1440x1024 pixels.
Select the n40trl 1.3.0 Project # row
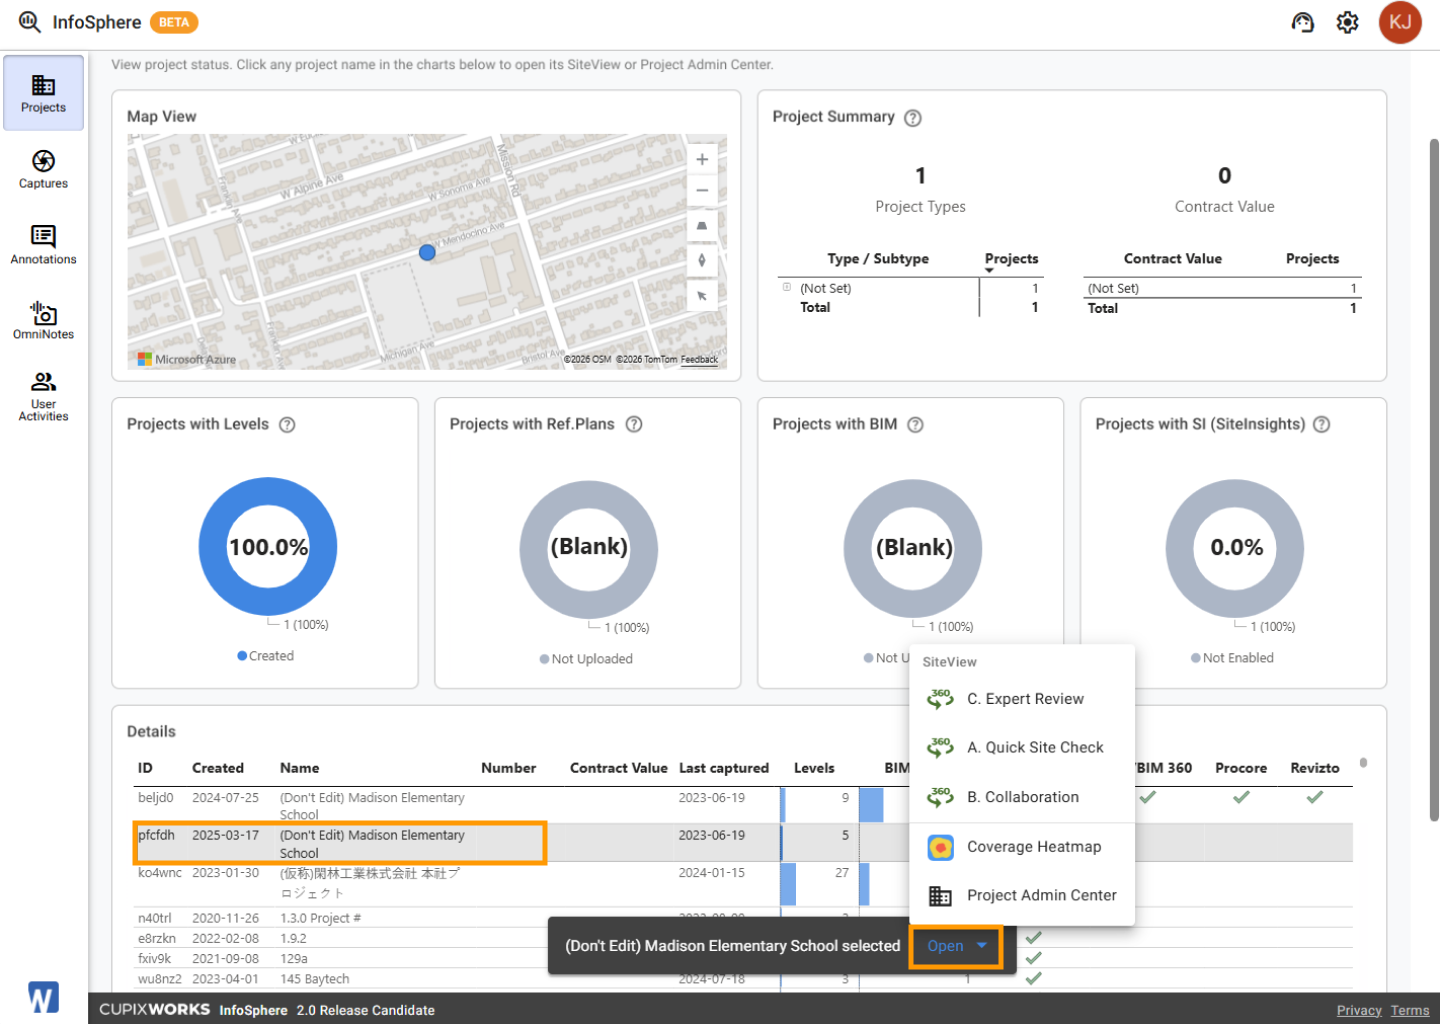pyautogui.click(x=745, y=918)
